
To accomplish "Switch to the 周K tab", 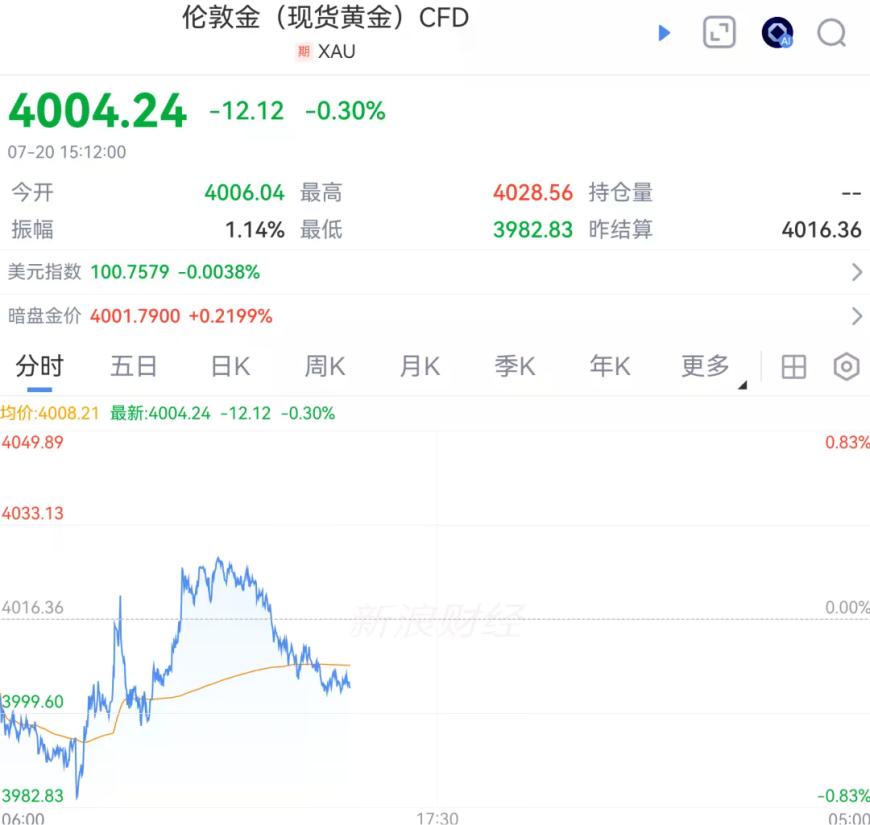I will 325,366.
